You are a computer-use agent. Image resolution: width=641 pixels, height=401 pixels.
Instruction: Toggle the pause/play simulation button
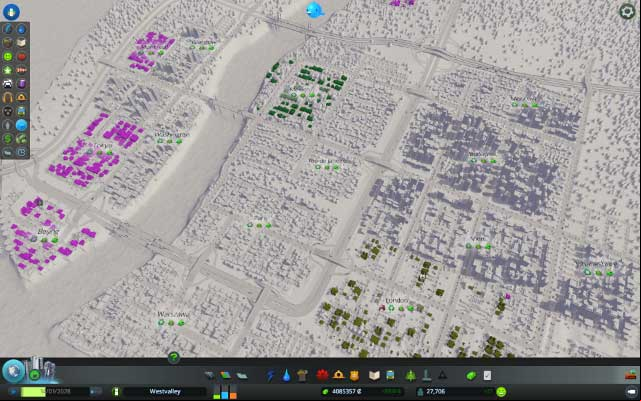coord(14,392)
